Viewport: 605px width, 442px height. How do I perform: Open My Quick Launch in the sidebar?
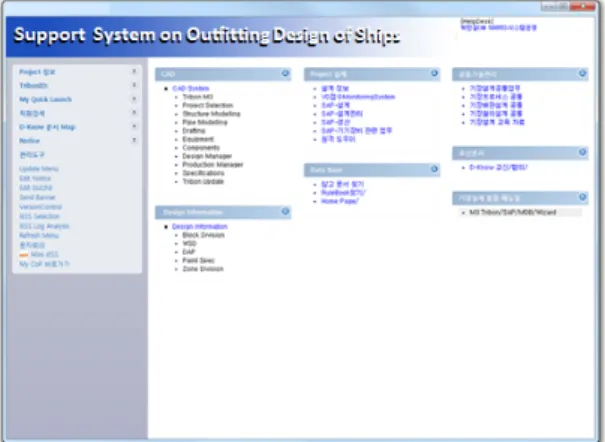click(46, 100)
